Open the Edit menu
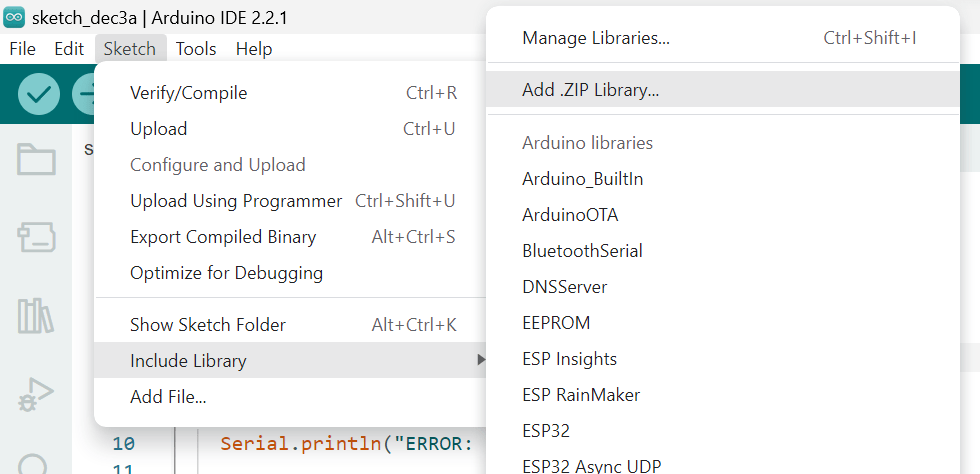 click(x=69, y=49)
